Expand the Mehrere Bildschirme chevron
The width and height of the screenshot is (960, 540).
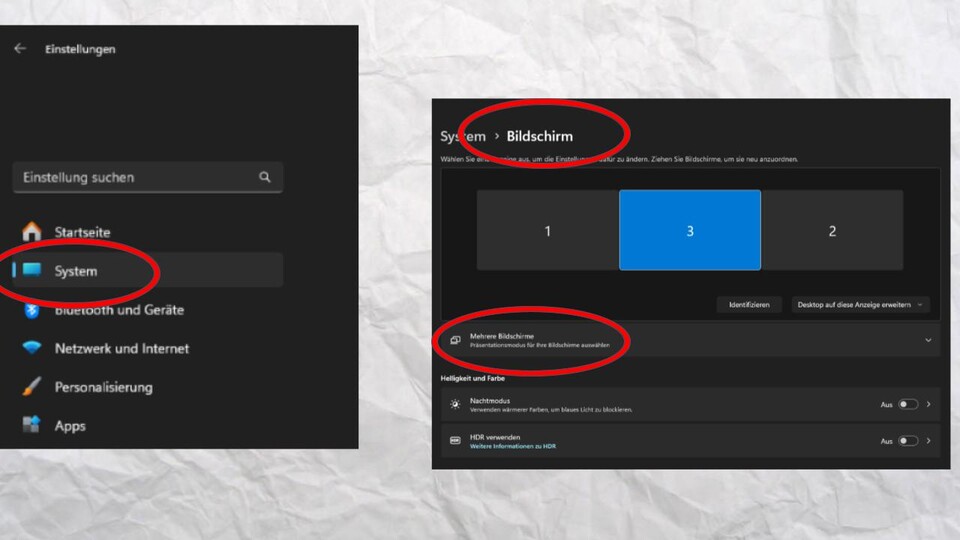coord(928,340)
